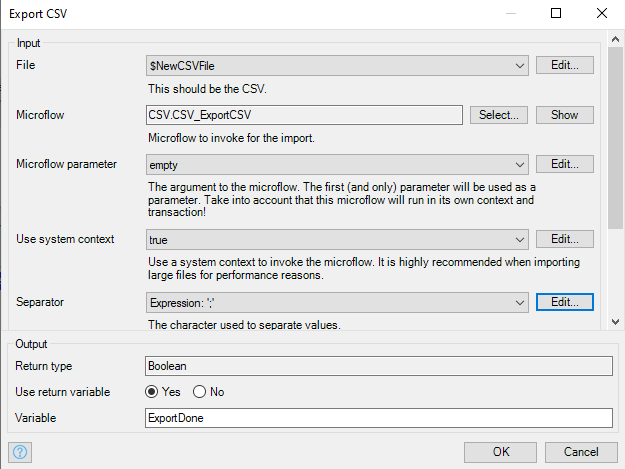Image resolution: width=625 pixels, height=469 pixels.
Task: Cancel the Export CSV dialog
Action: point(581,452)
